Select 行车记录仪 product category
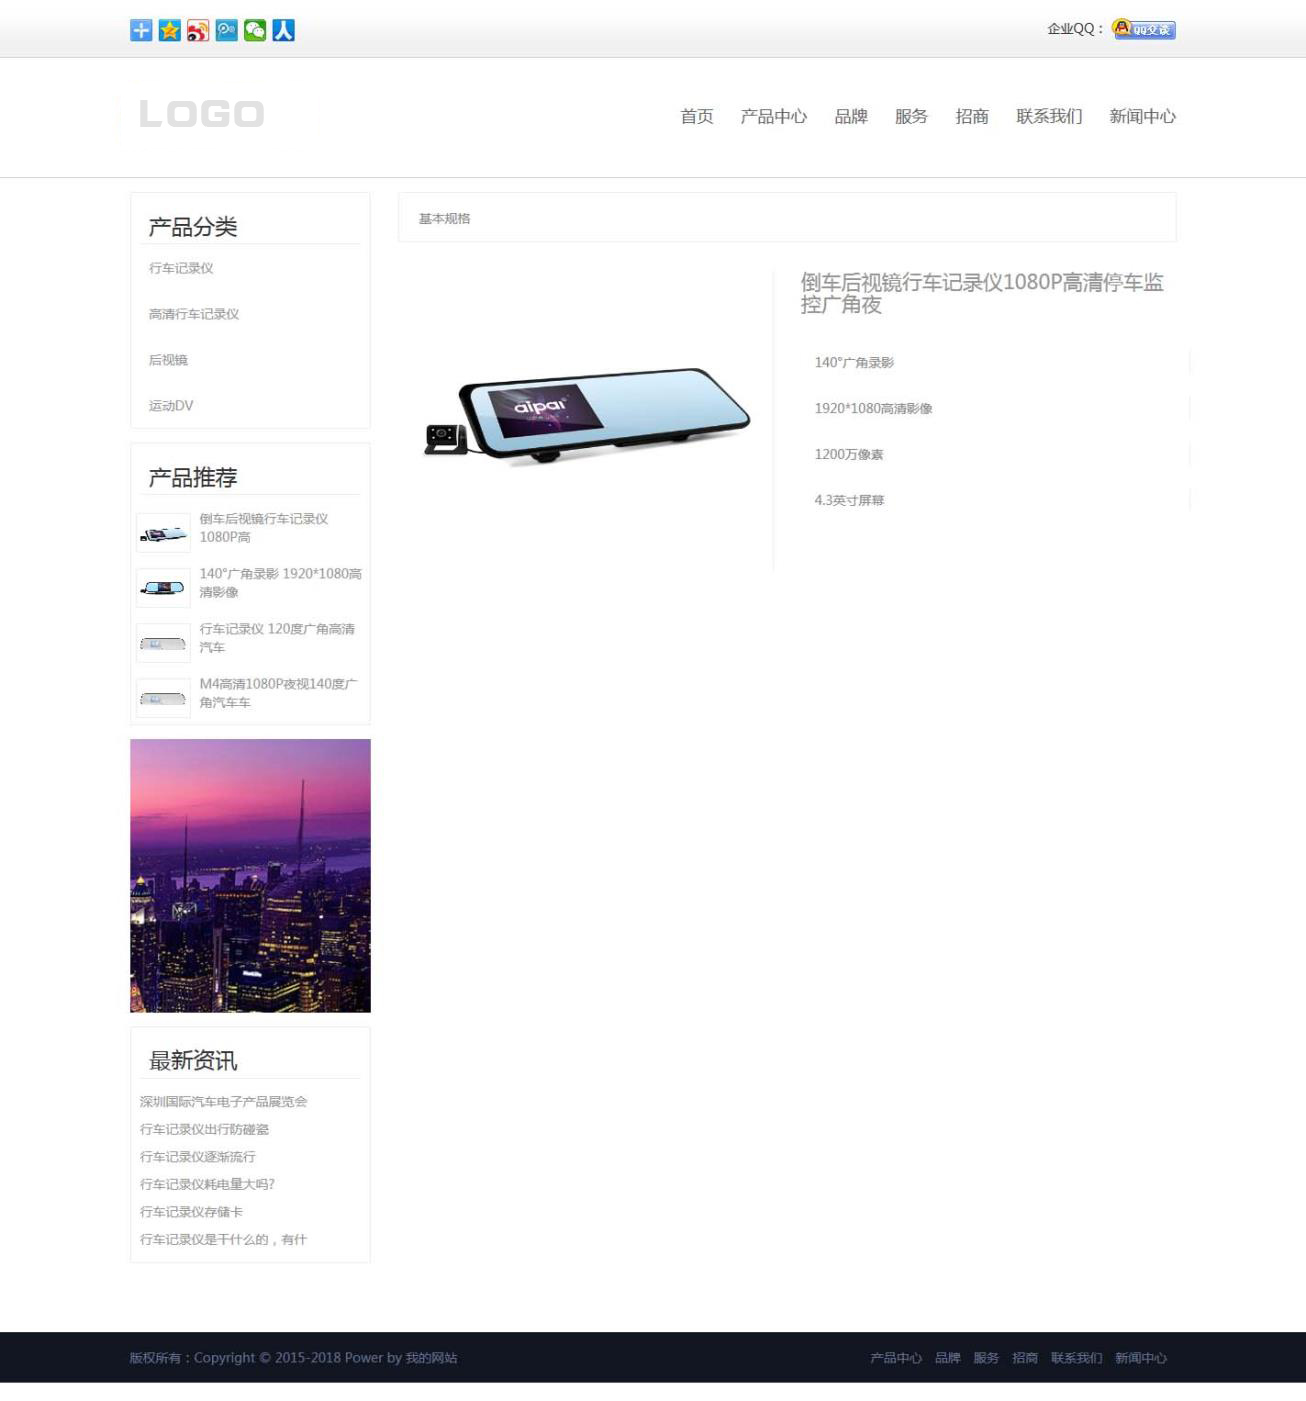This screenshot has height=1401, width=1306. (x=181, y=268)
